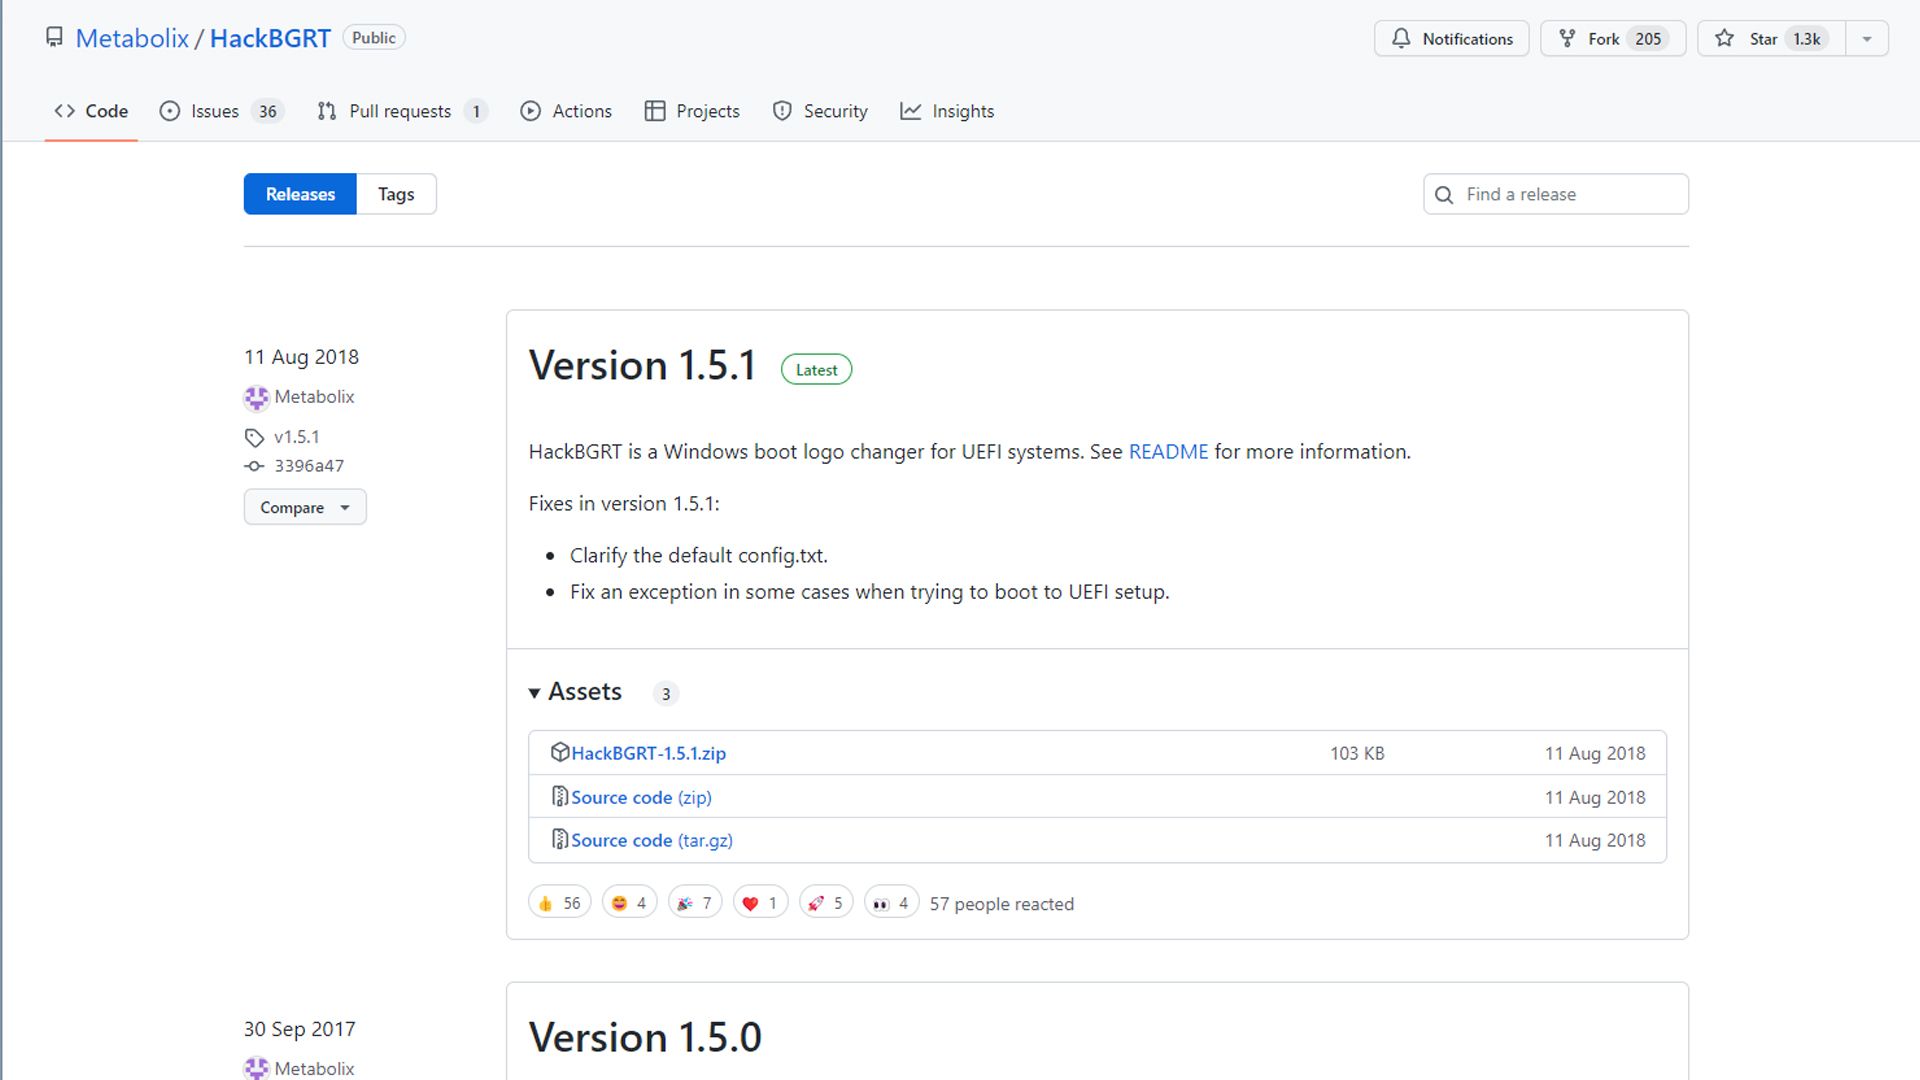The height and width of the screenshot is (1080, 1920).
Task: Click the README link in release notes
Action: click(1167, 450)
